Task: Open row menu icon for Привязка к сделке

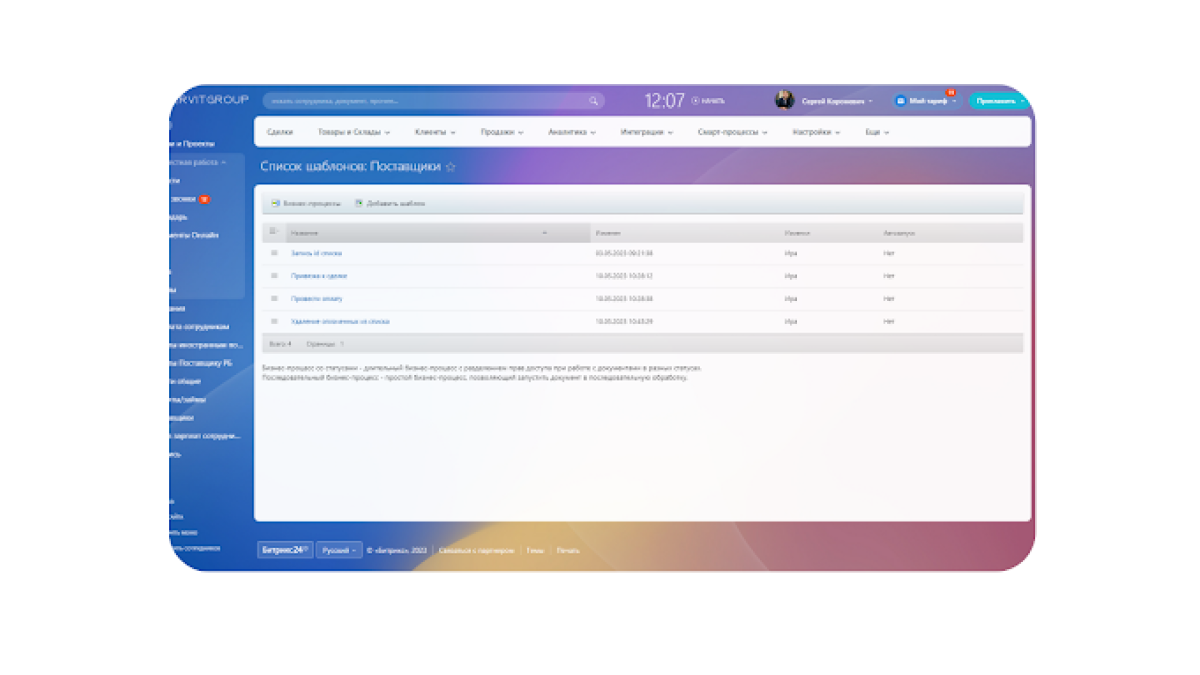Action: (274, 276)
